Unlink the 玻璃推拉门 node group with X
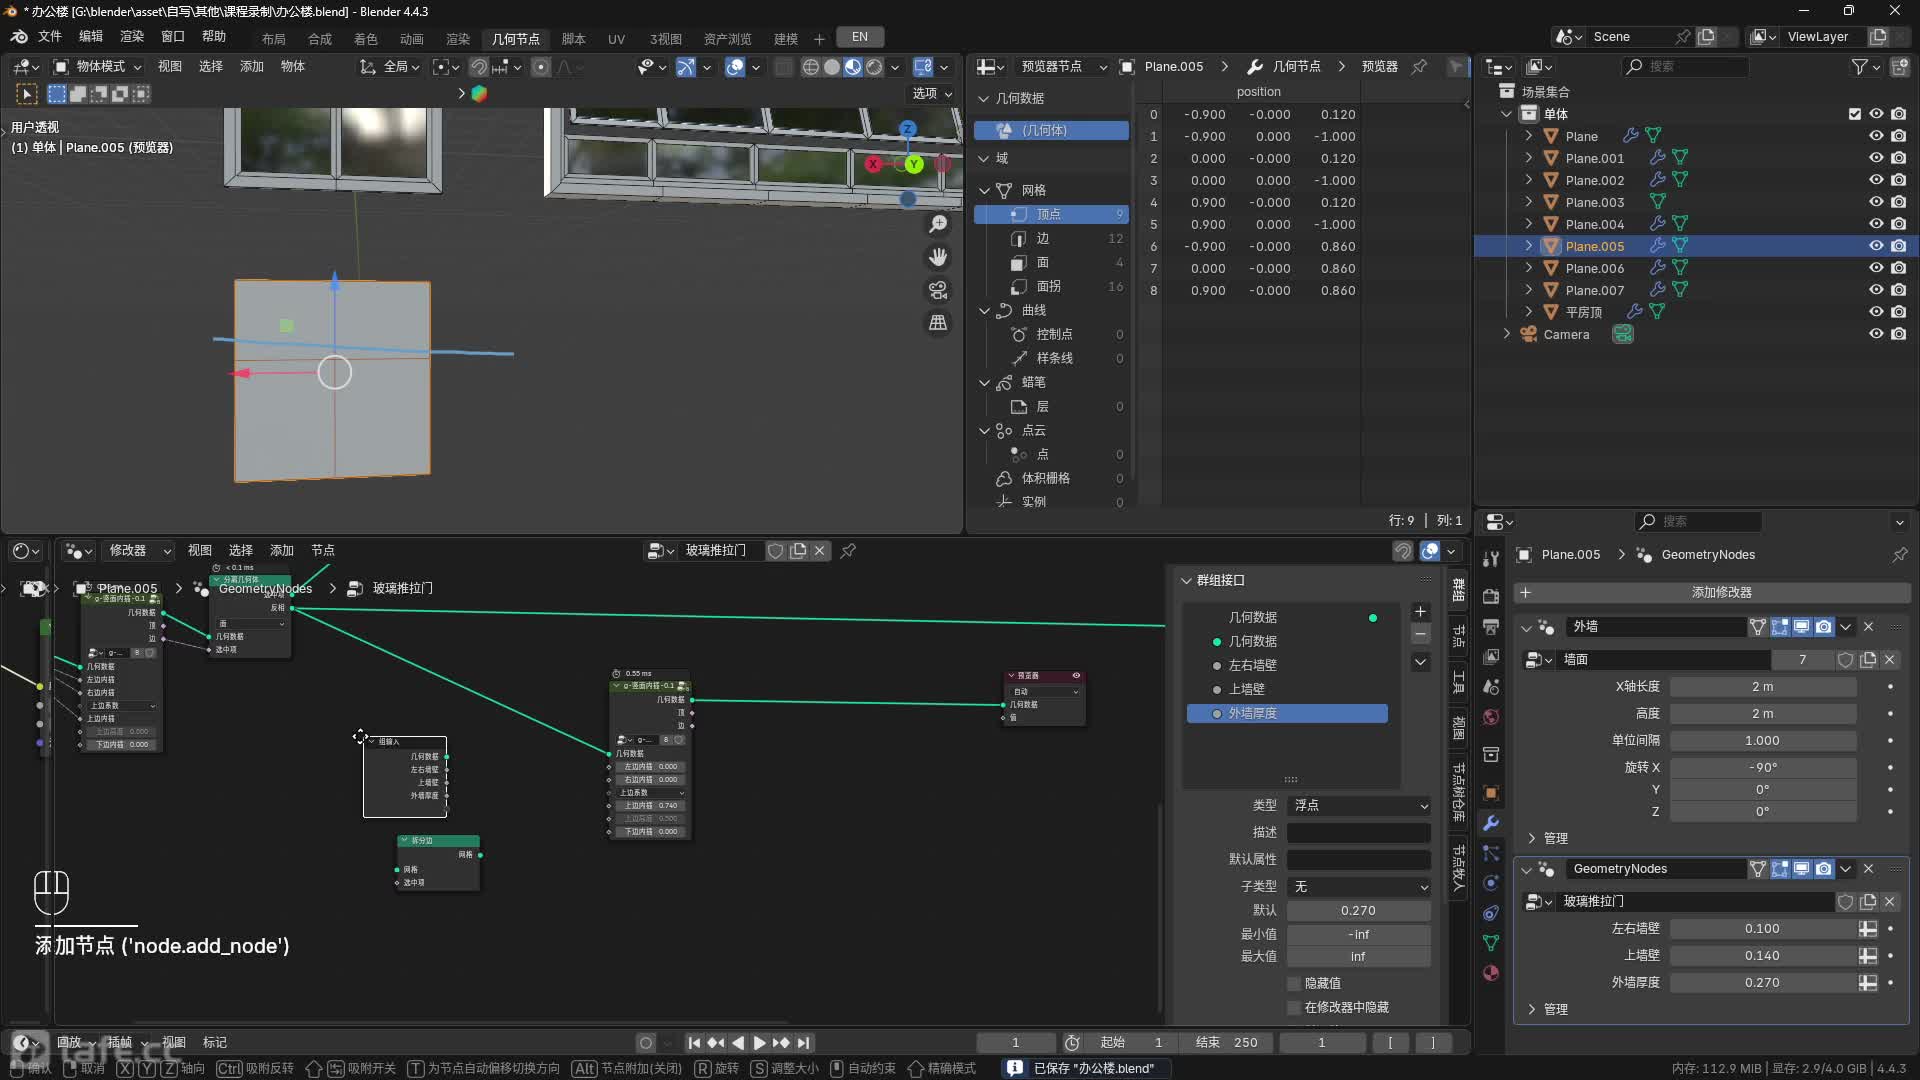This screenshot has height=1080, width=1920. [x=820, y=551]
